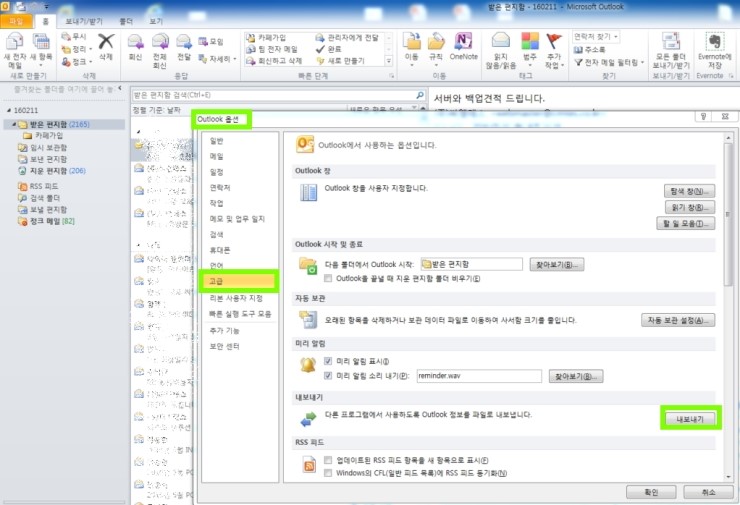This screenshot has height=505, width=740.
Task: Switch to the 보내기/받기 ribbon tab
Action: [x=84, y=21]
